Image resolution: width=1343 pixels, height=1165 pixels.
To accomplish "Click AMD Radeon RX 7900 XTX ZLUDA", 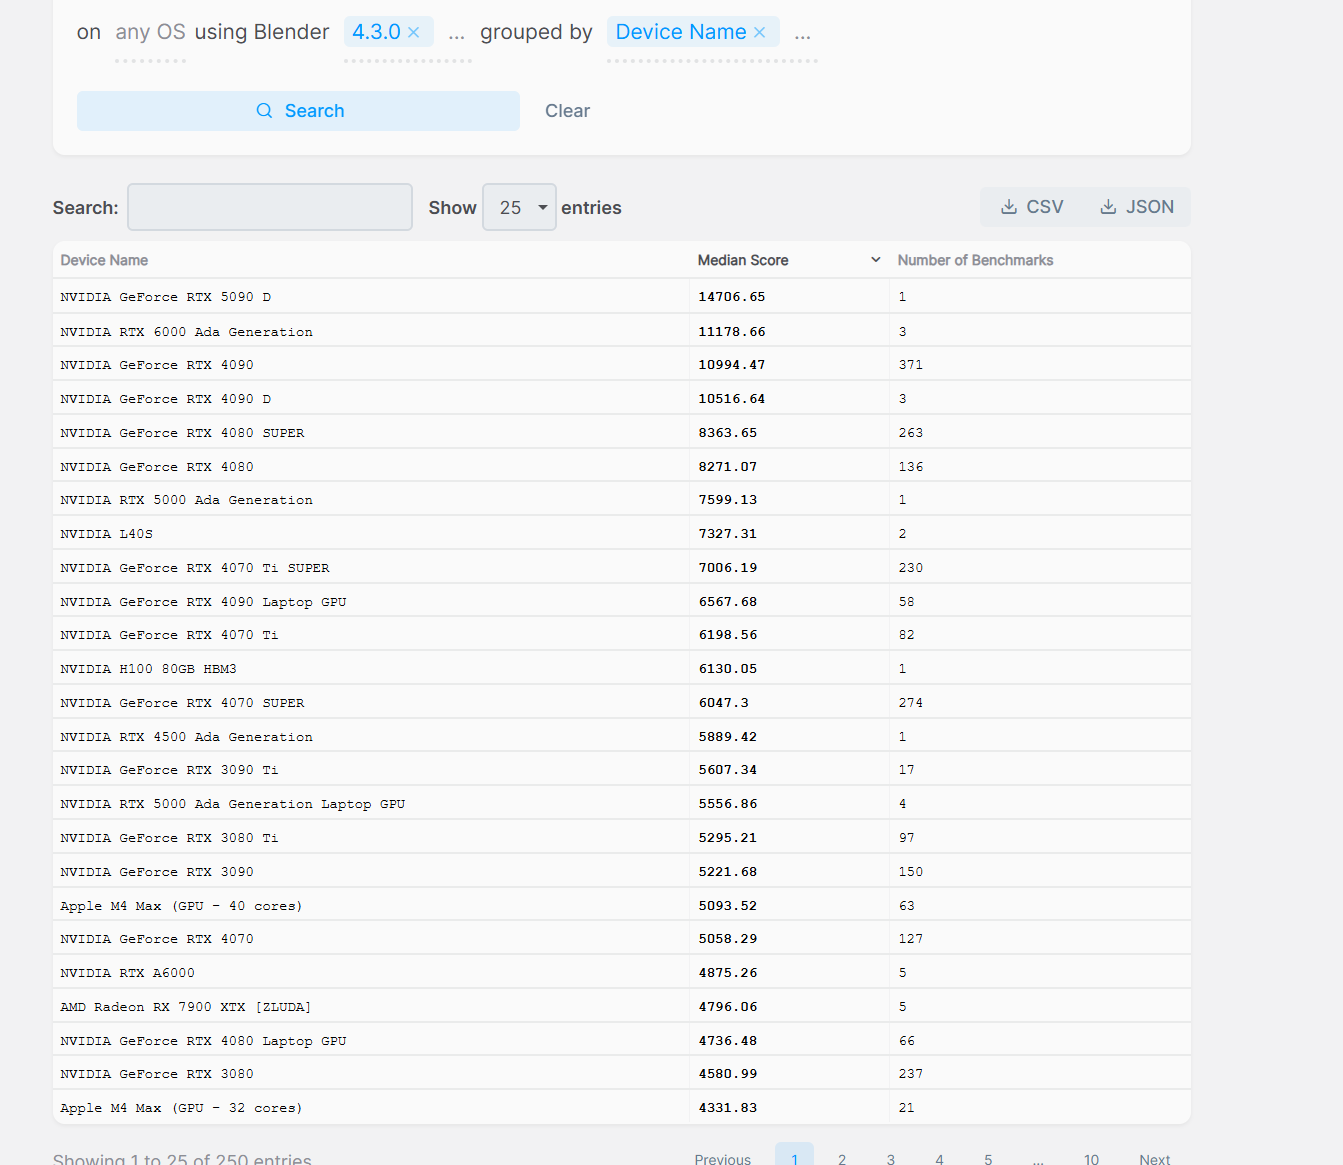I will [185, 1007].
